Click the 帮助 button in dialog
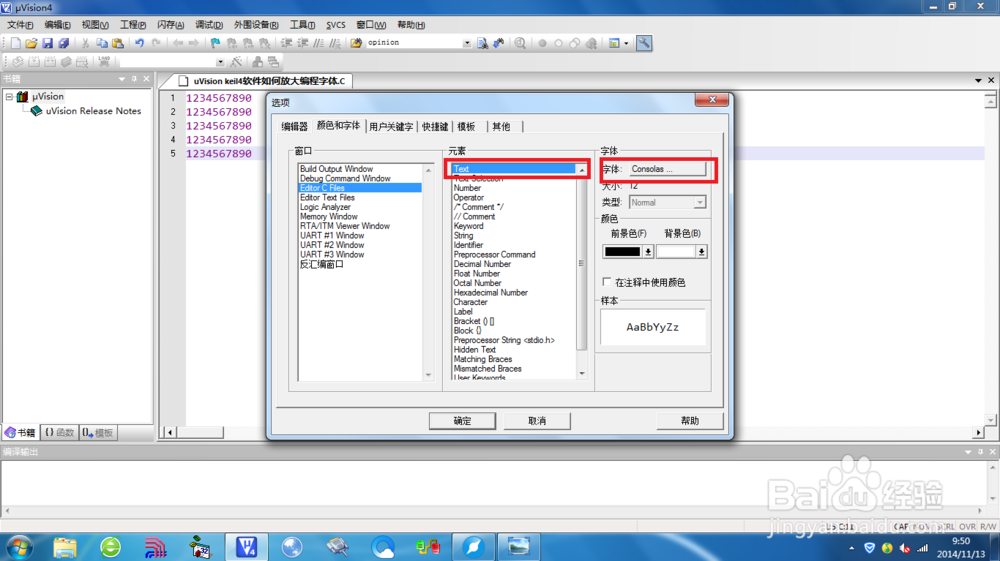The height and width of the screenshot is (561, 1000). pyautogui.click(x=689, y=421)
